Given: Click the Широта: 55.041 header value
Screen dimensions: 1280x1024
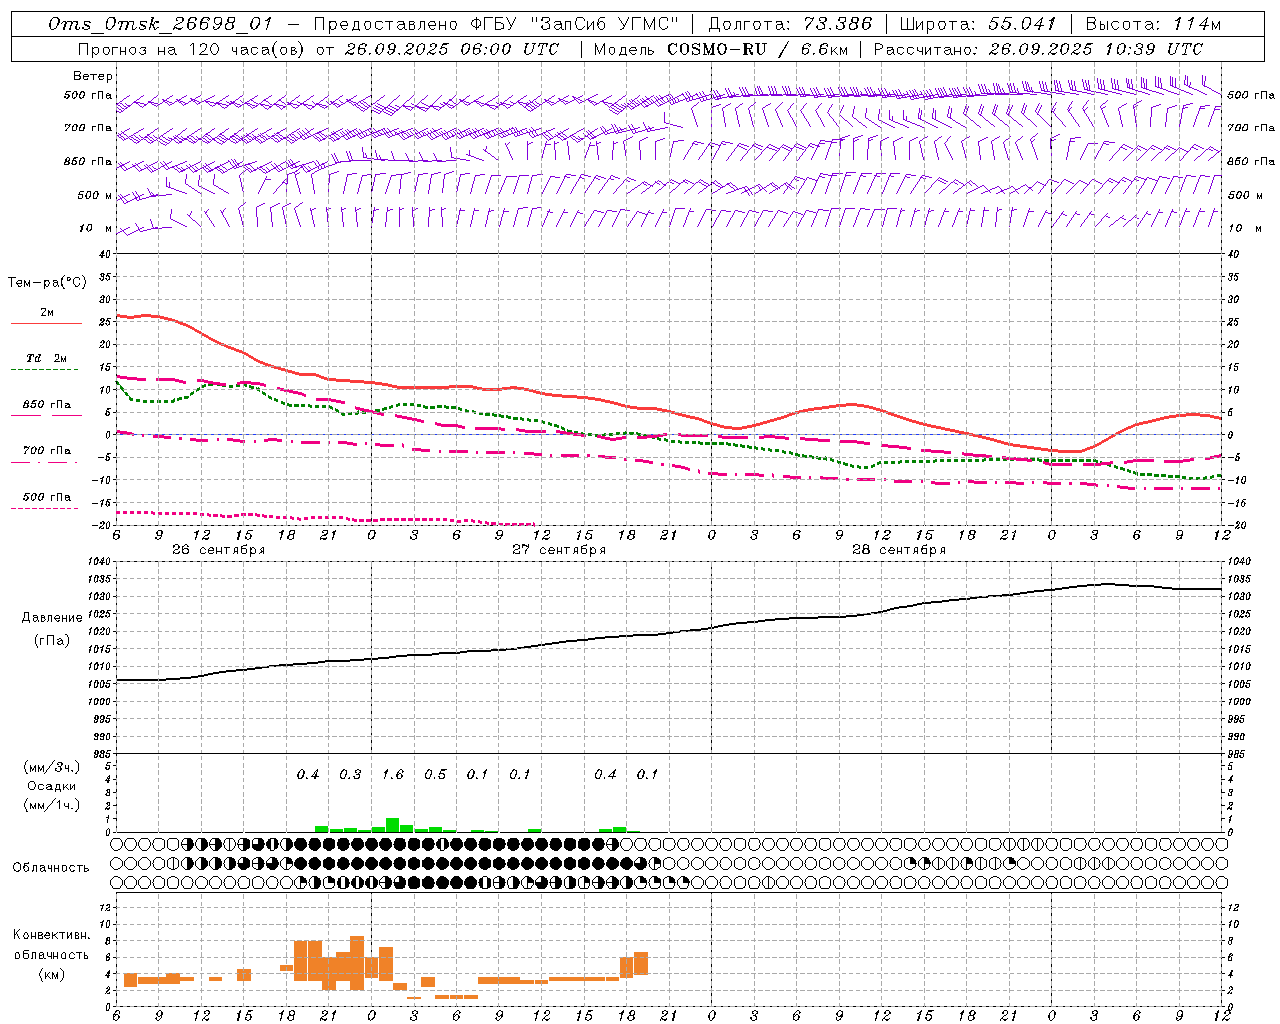Looking at the screenshot, I should (x=978, y=24).
